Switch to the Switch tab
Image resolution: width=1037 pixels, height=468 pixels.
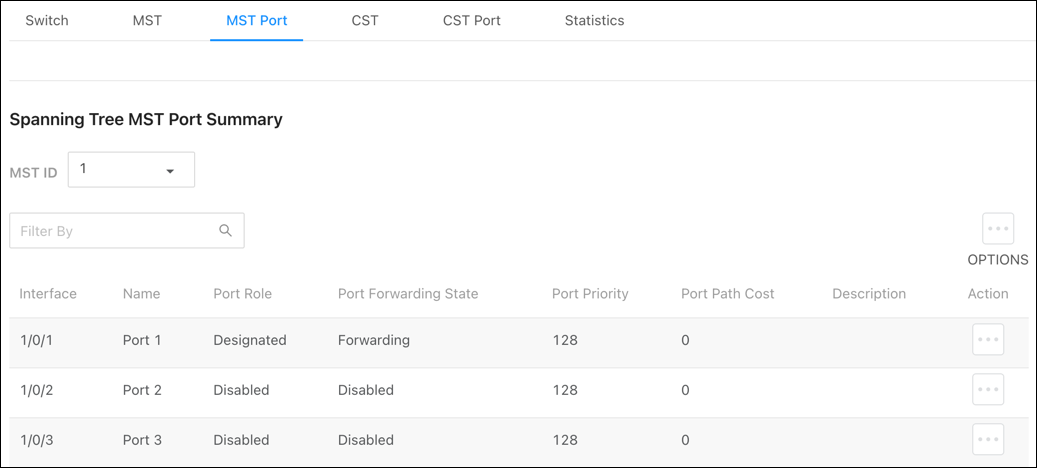[47, 20]
